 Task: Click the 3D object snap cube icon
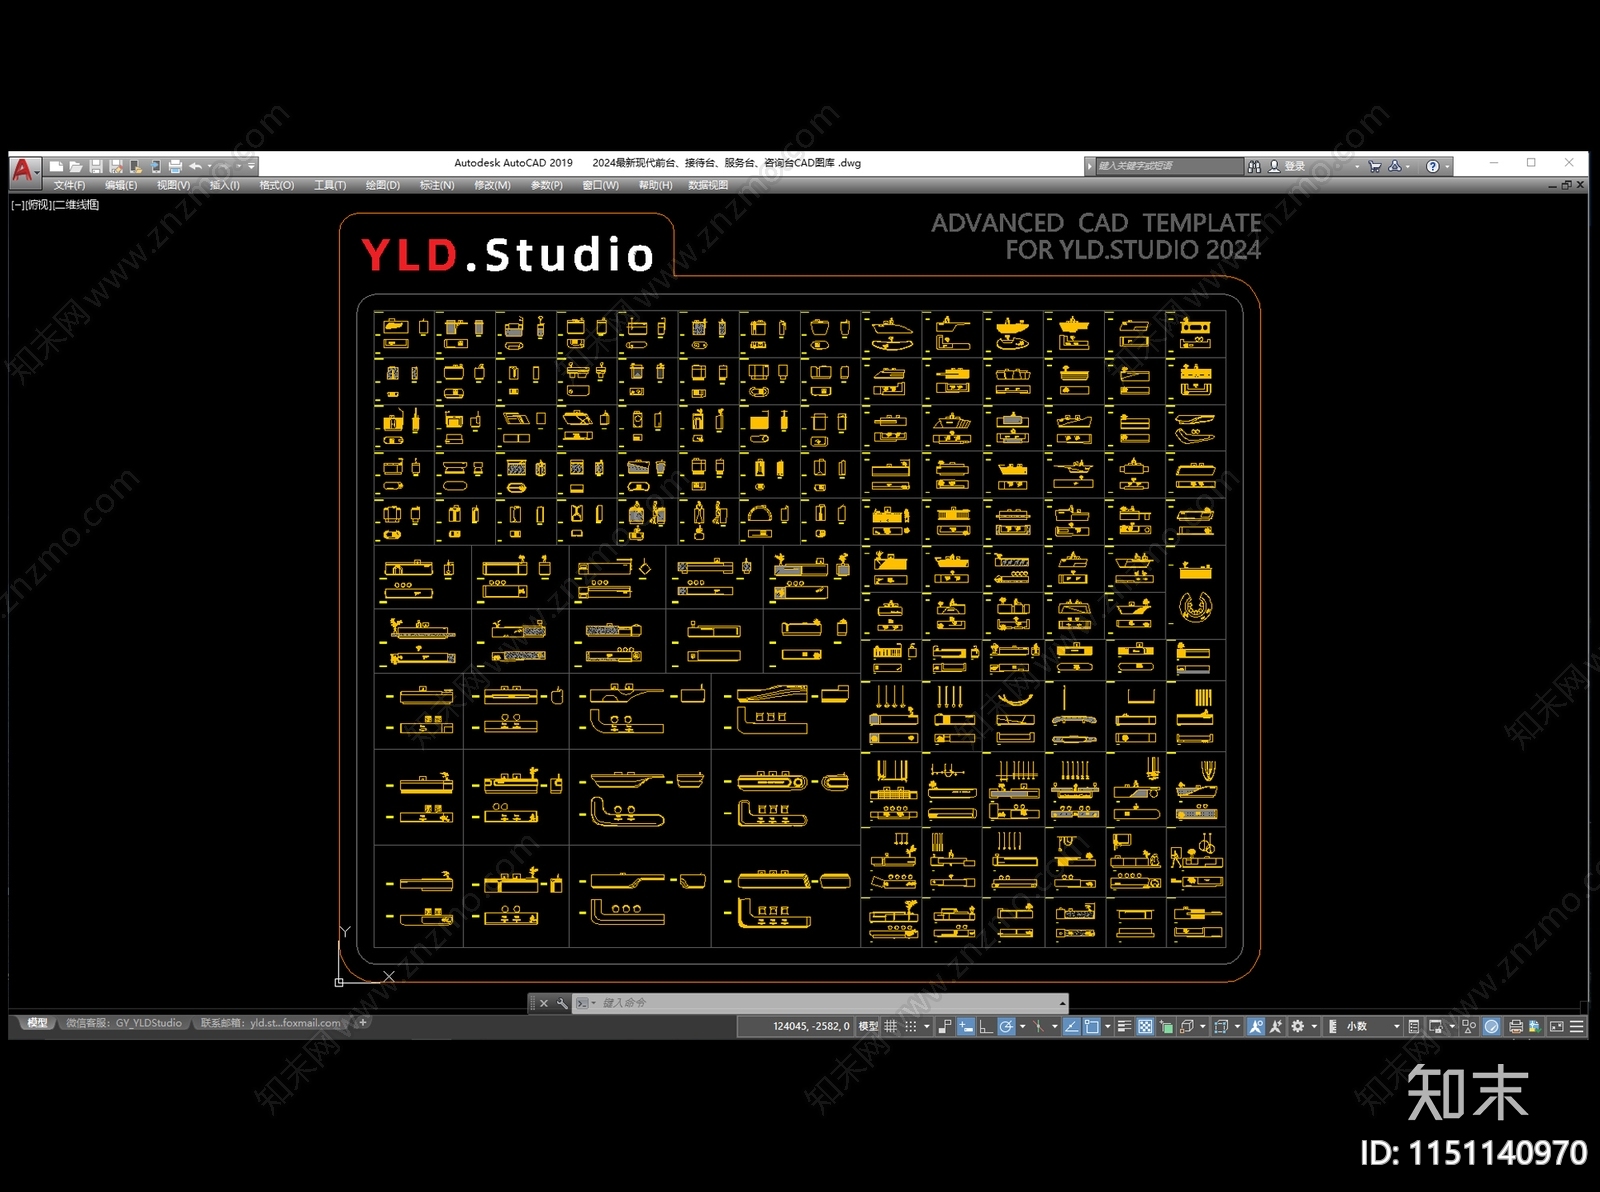pos(1187,1026)
